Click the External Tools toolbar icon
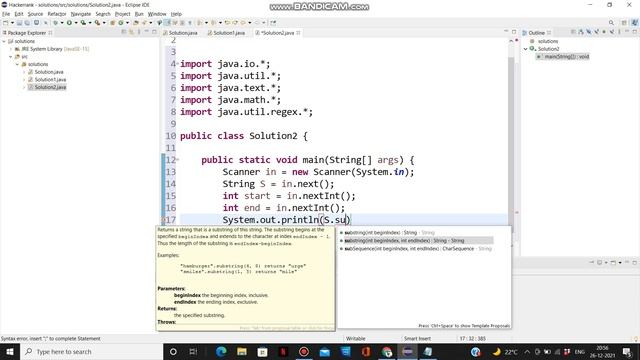This screenshot has width=640, height=360. coord(98,23)
